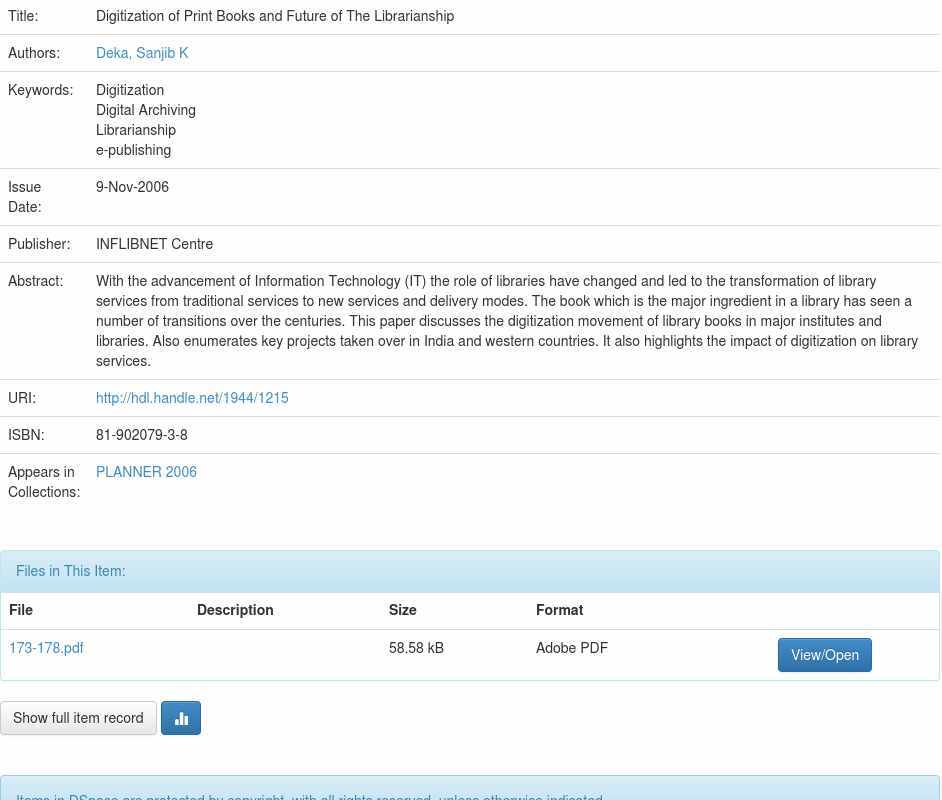Click the paper title text
942x800 pixels.
275,16
